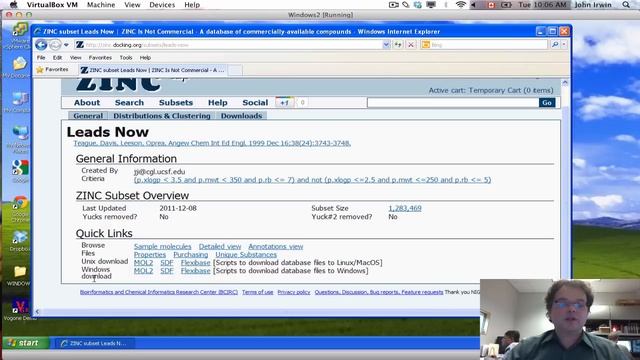Click the docking.org address bar
640x360 pixels.
point(229,45)
